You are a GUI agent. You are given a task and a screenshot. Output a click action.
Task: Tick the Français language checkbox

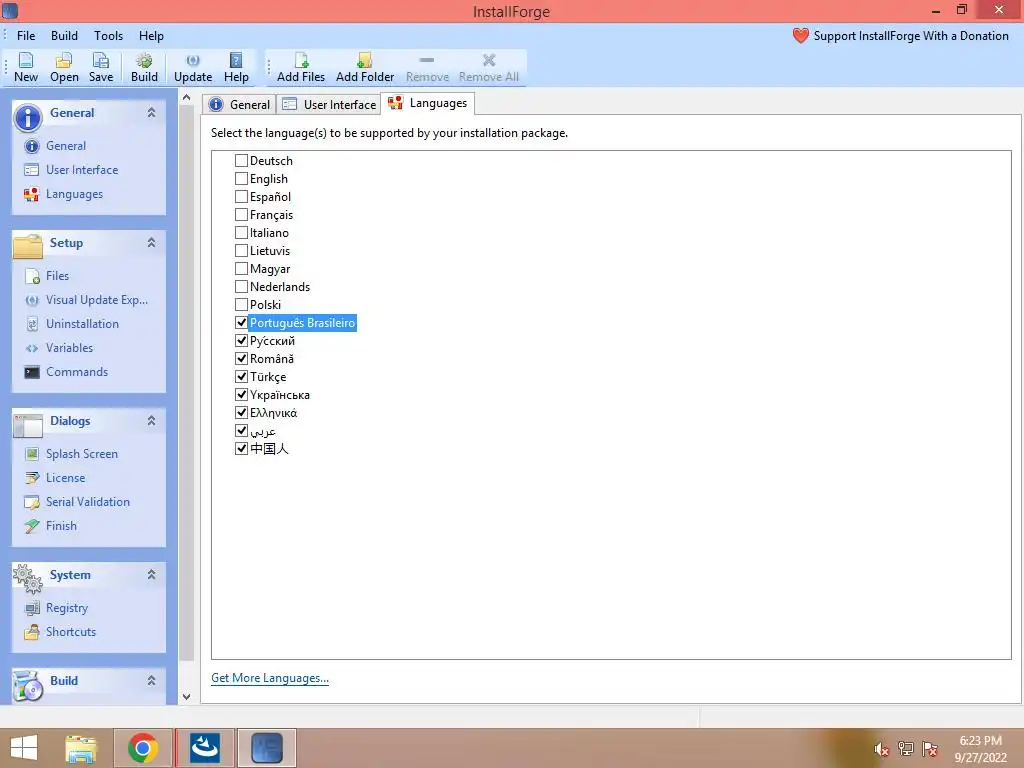[241, 215]
